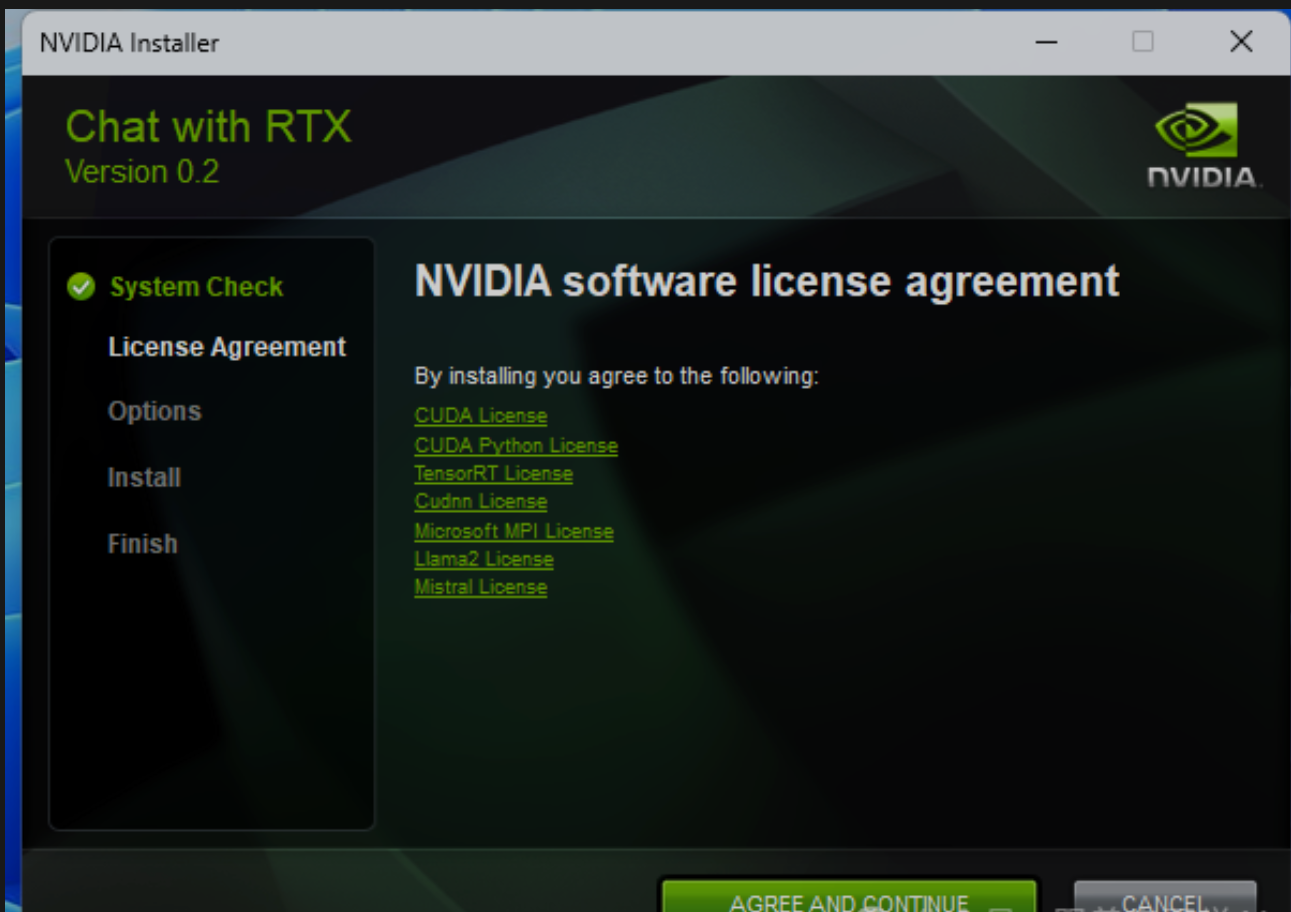The image size is (1291, 912).
Task: Open the Mistral License link
Action: click(481, 587)
